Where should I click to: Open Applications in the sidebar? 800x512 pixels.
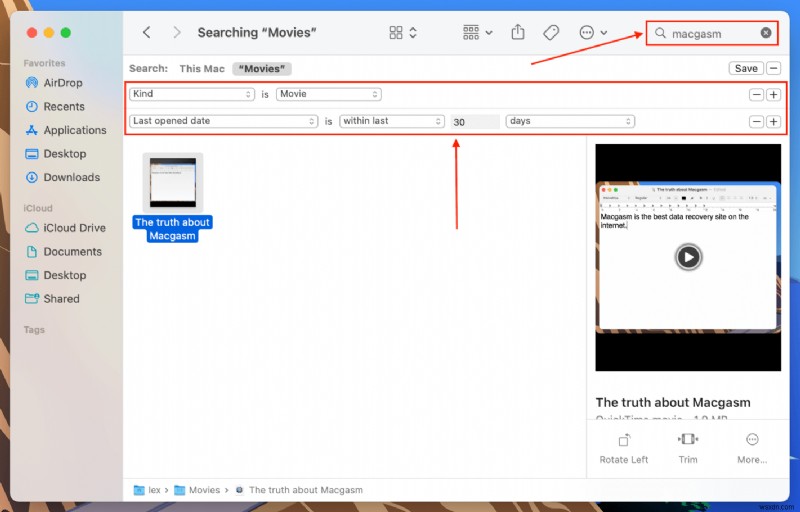(x=66, y=130)
